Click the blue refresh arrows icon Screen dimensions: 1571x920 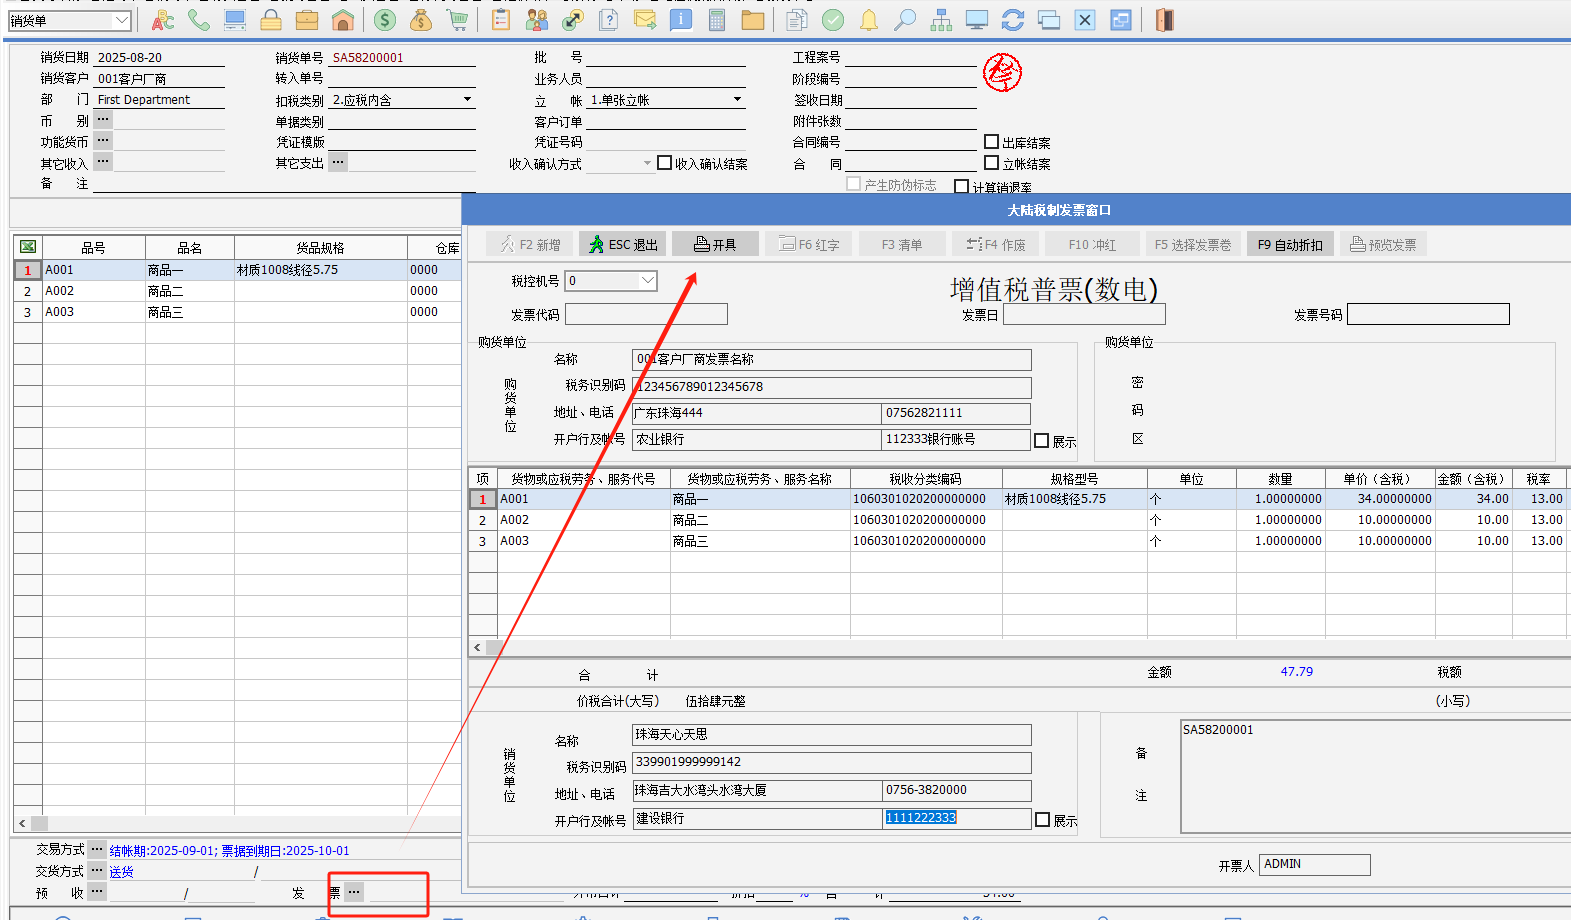point(1013,20)
